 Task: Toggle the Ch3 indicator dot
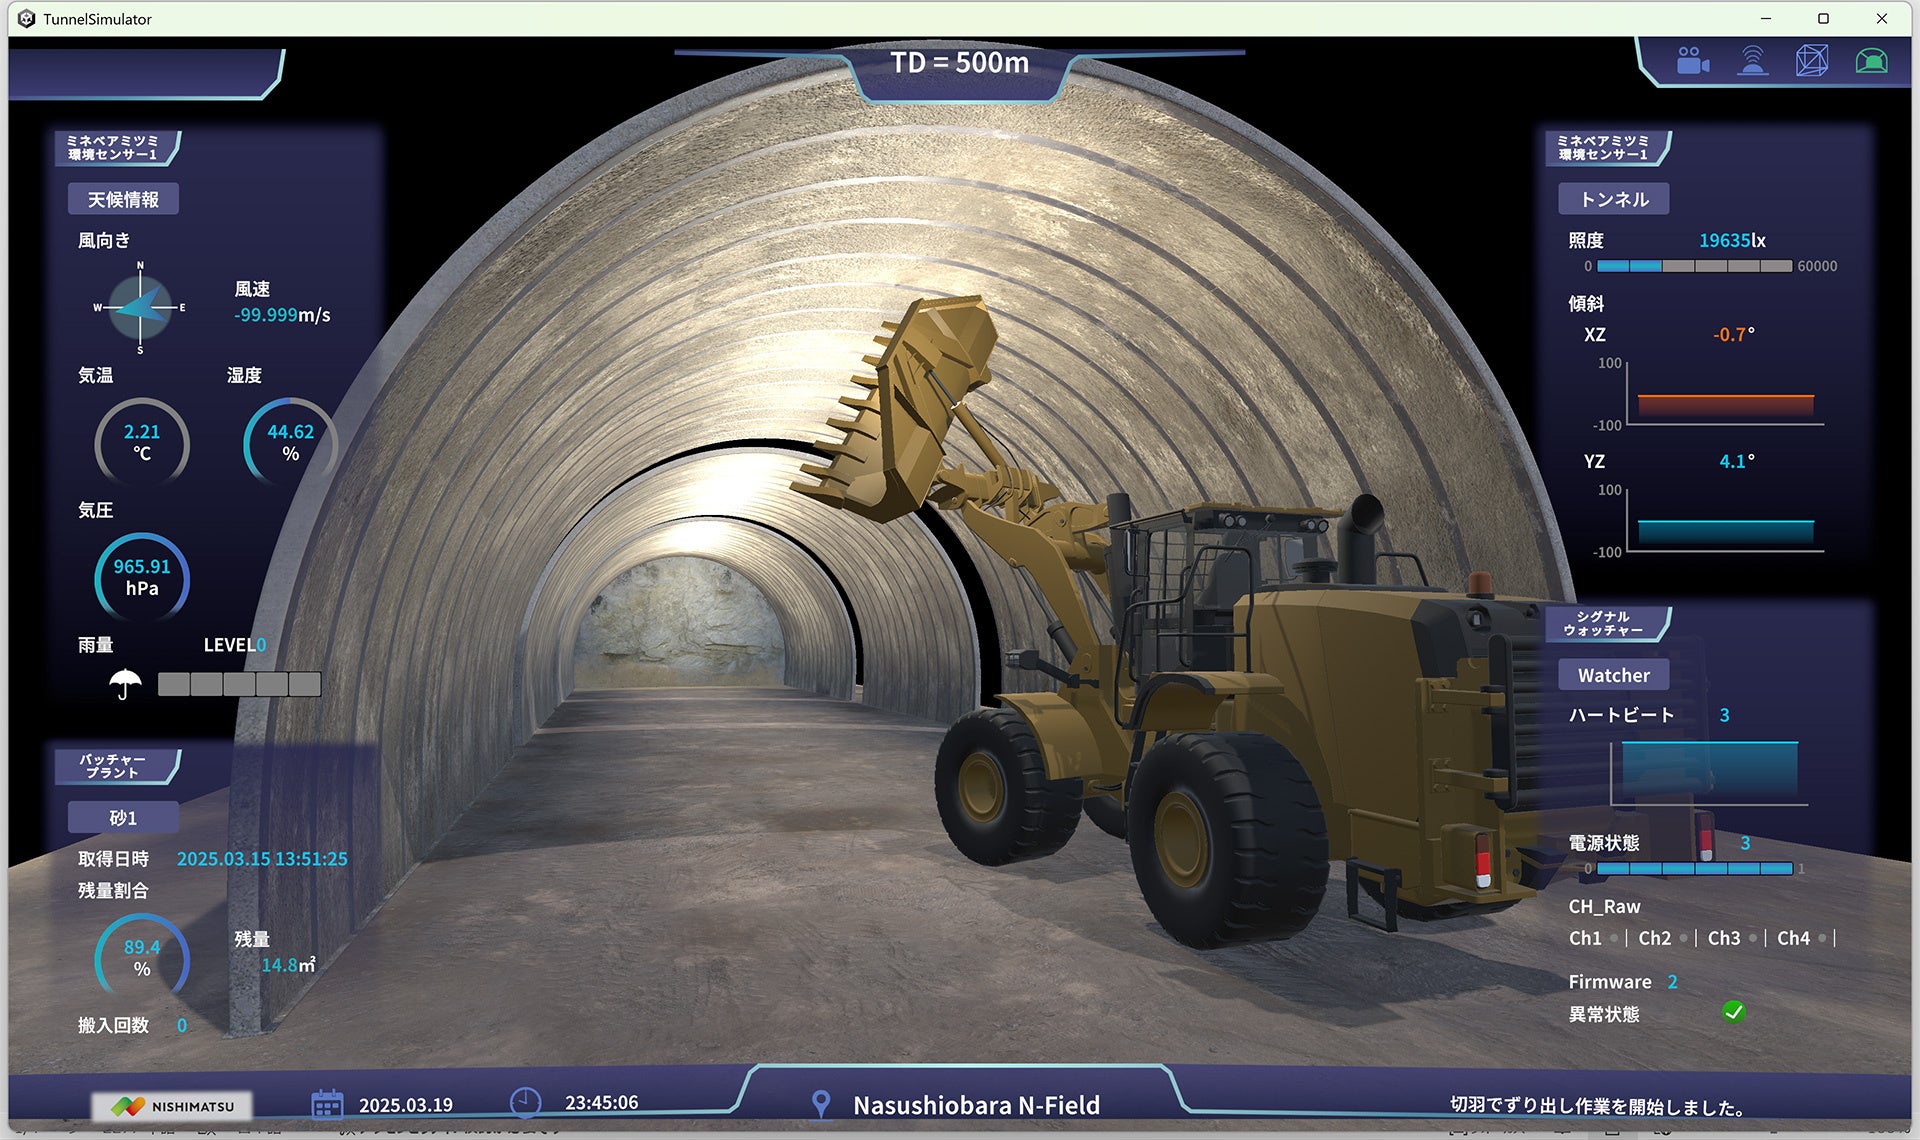pyautogui.click(x=1753, y=938)
